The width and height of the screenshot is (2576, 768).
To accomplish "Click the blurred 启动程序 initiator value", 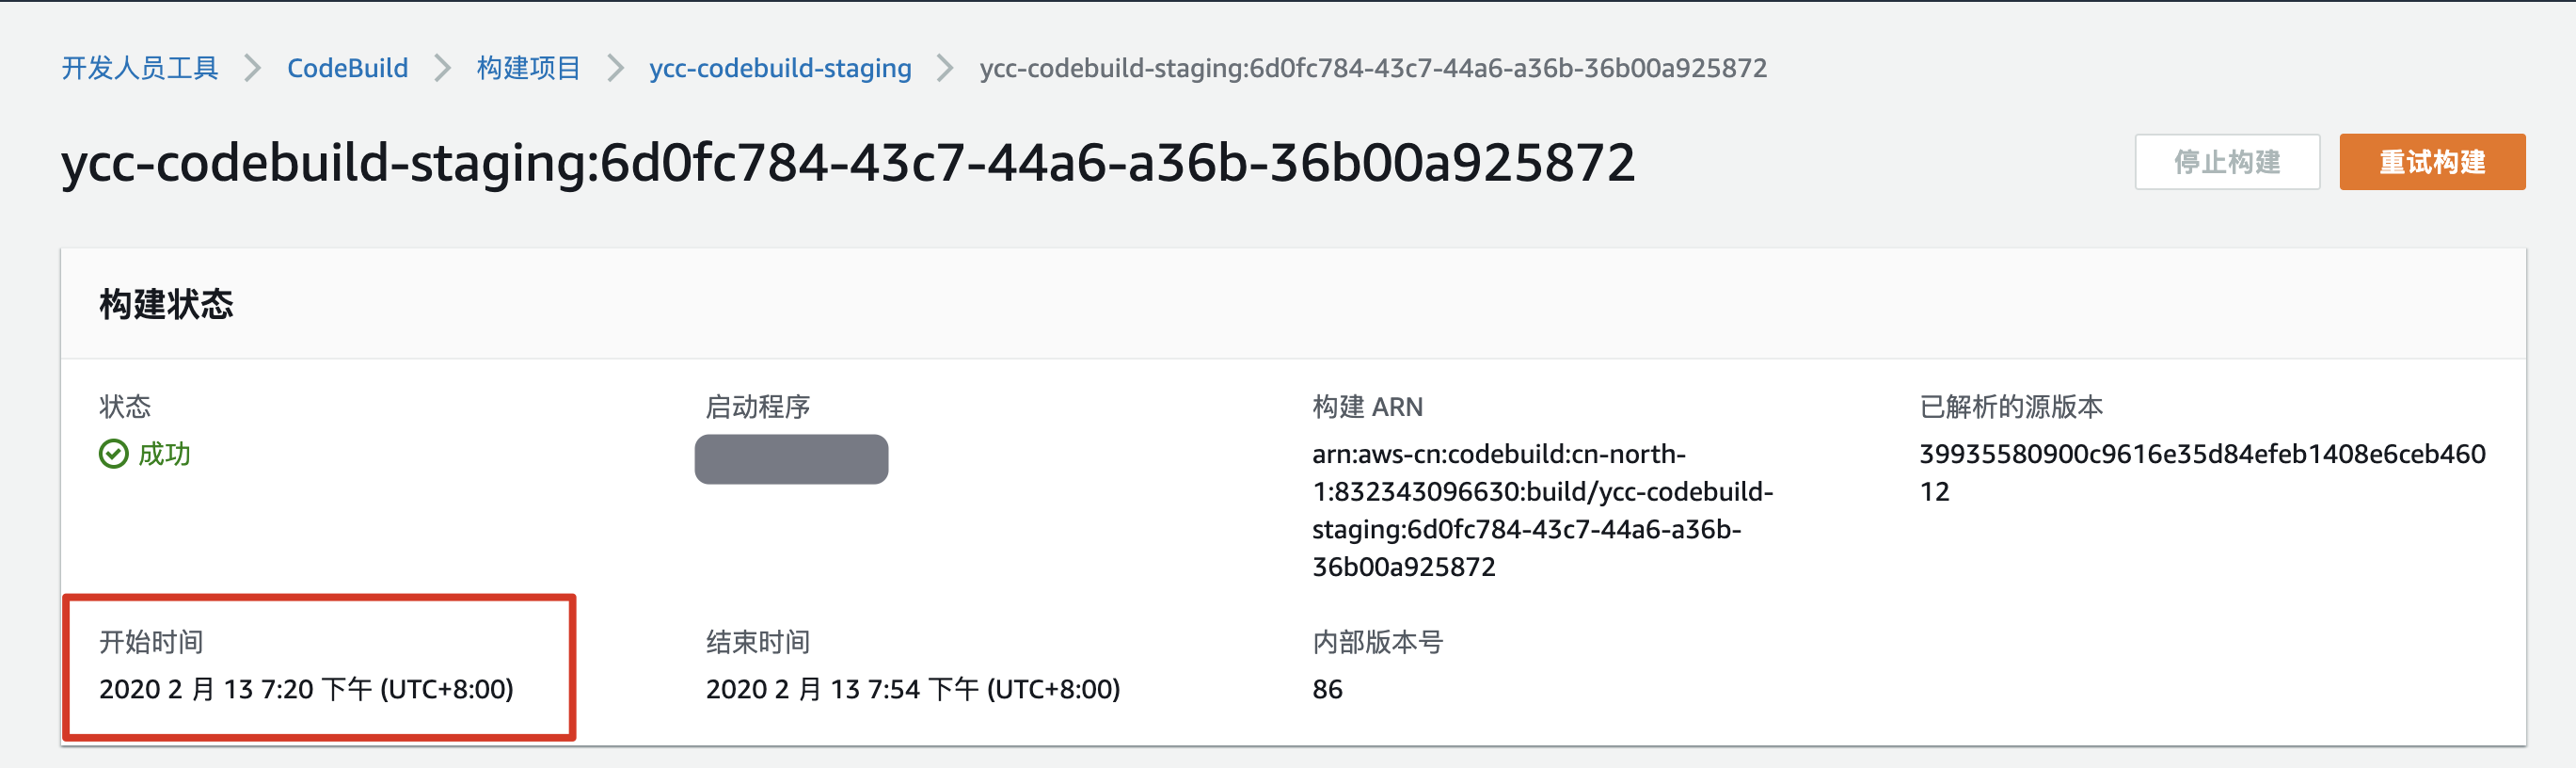I will pyautogui.click(x=791, y=459).
